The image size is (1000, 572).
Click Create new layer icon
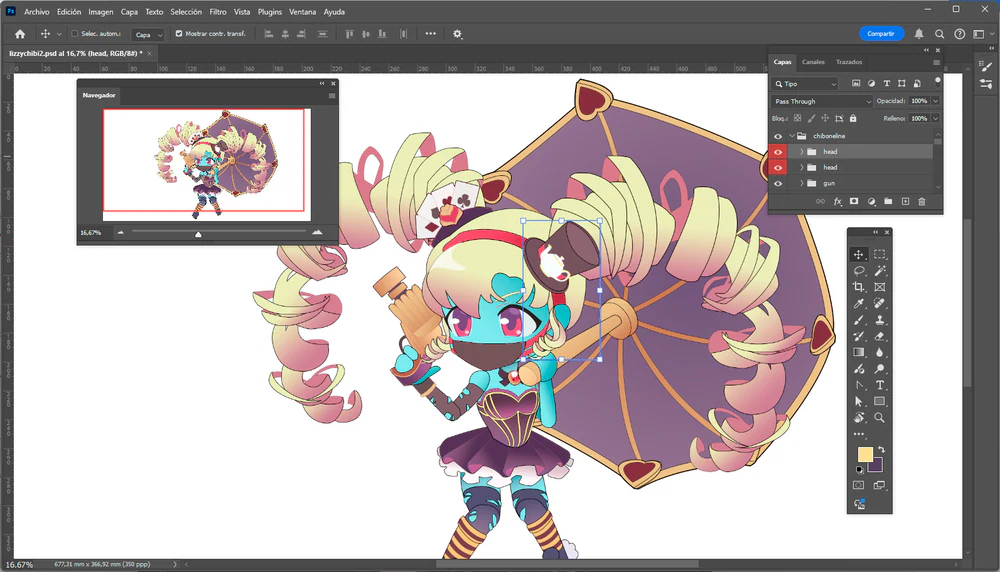pos(905,202)
